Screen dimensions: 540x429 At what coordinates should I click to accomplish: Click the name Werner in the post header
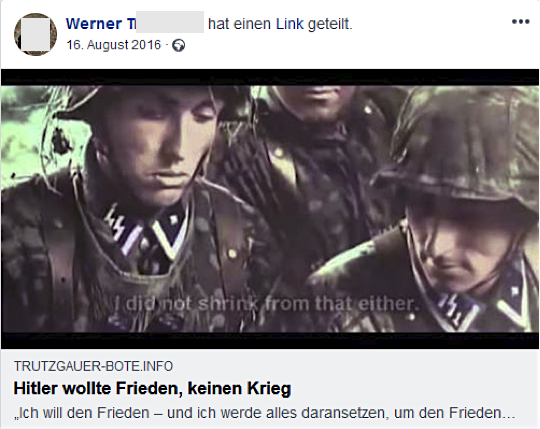click(94, 24)
